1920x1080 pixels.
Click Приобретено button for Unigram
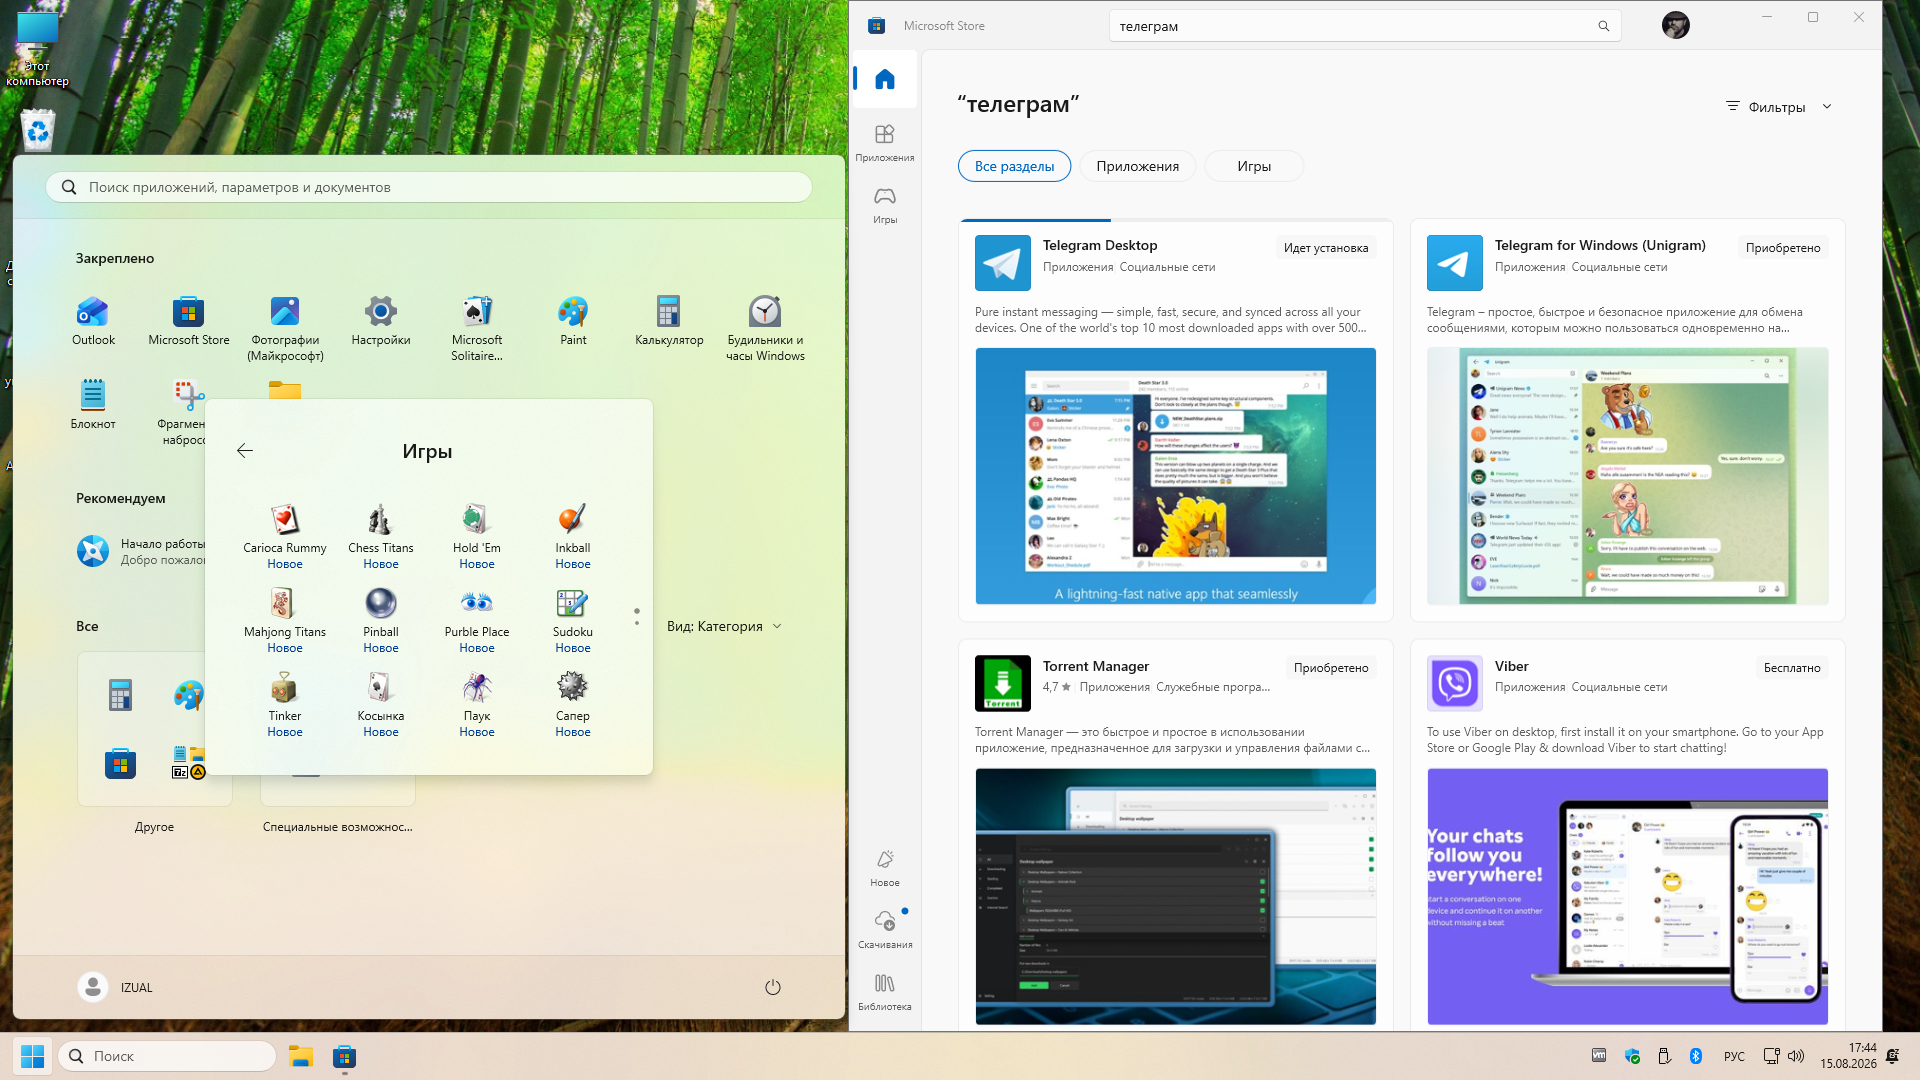(x=1783, y=248)
